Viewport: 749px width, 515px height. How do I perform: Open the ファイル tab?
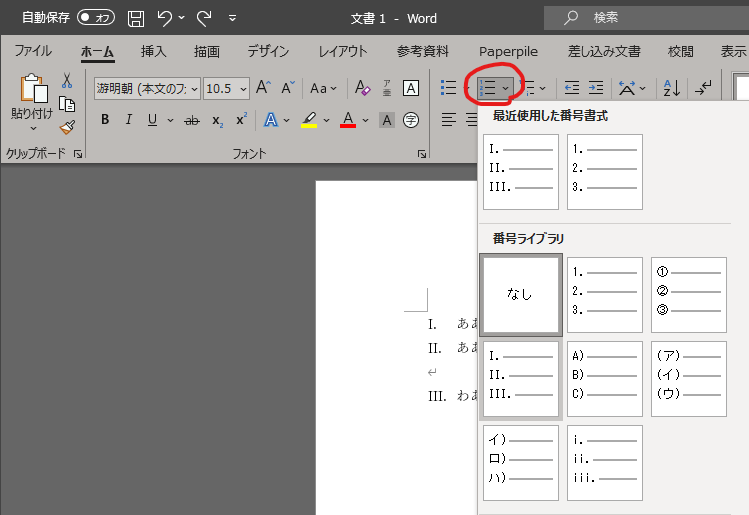pos(33,51)
